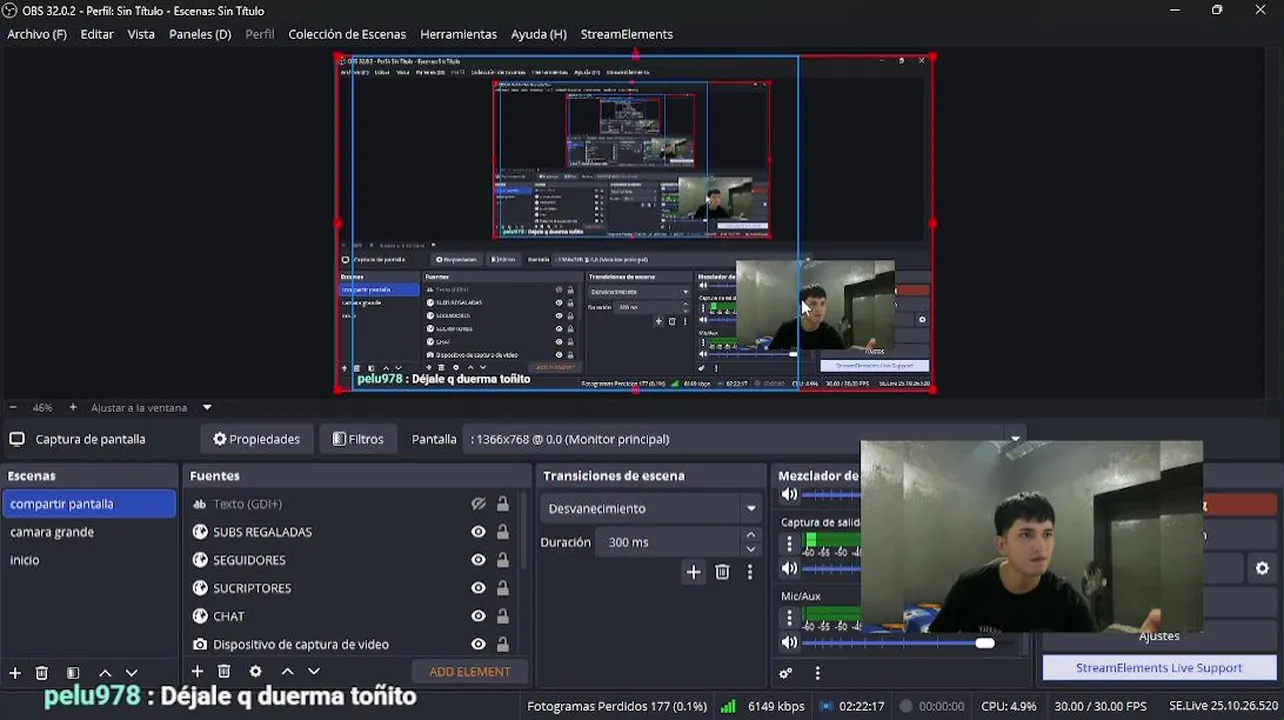This screenshot has height=720, width=1284.
Task: Open the Ayuda (H) menu
Action: pyautogui.click(x=538, y=34)
